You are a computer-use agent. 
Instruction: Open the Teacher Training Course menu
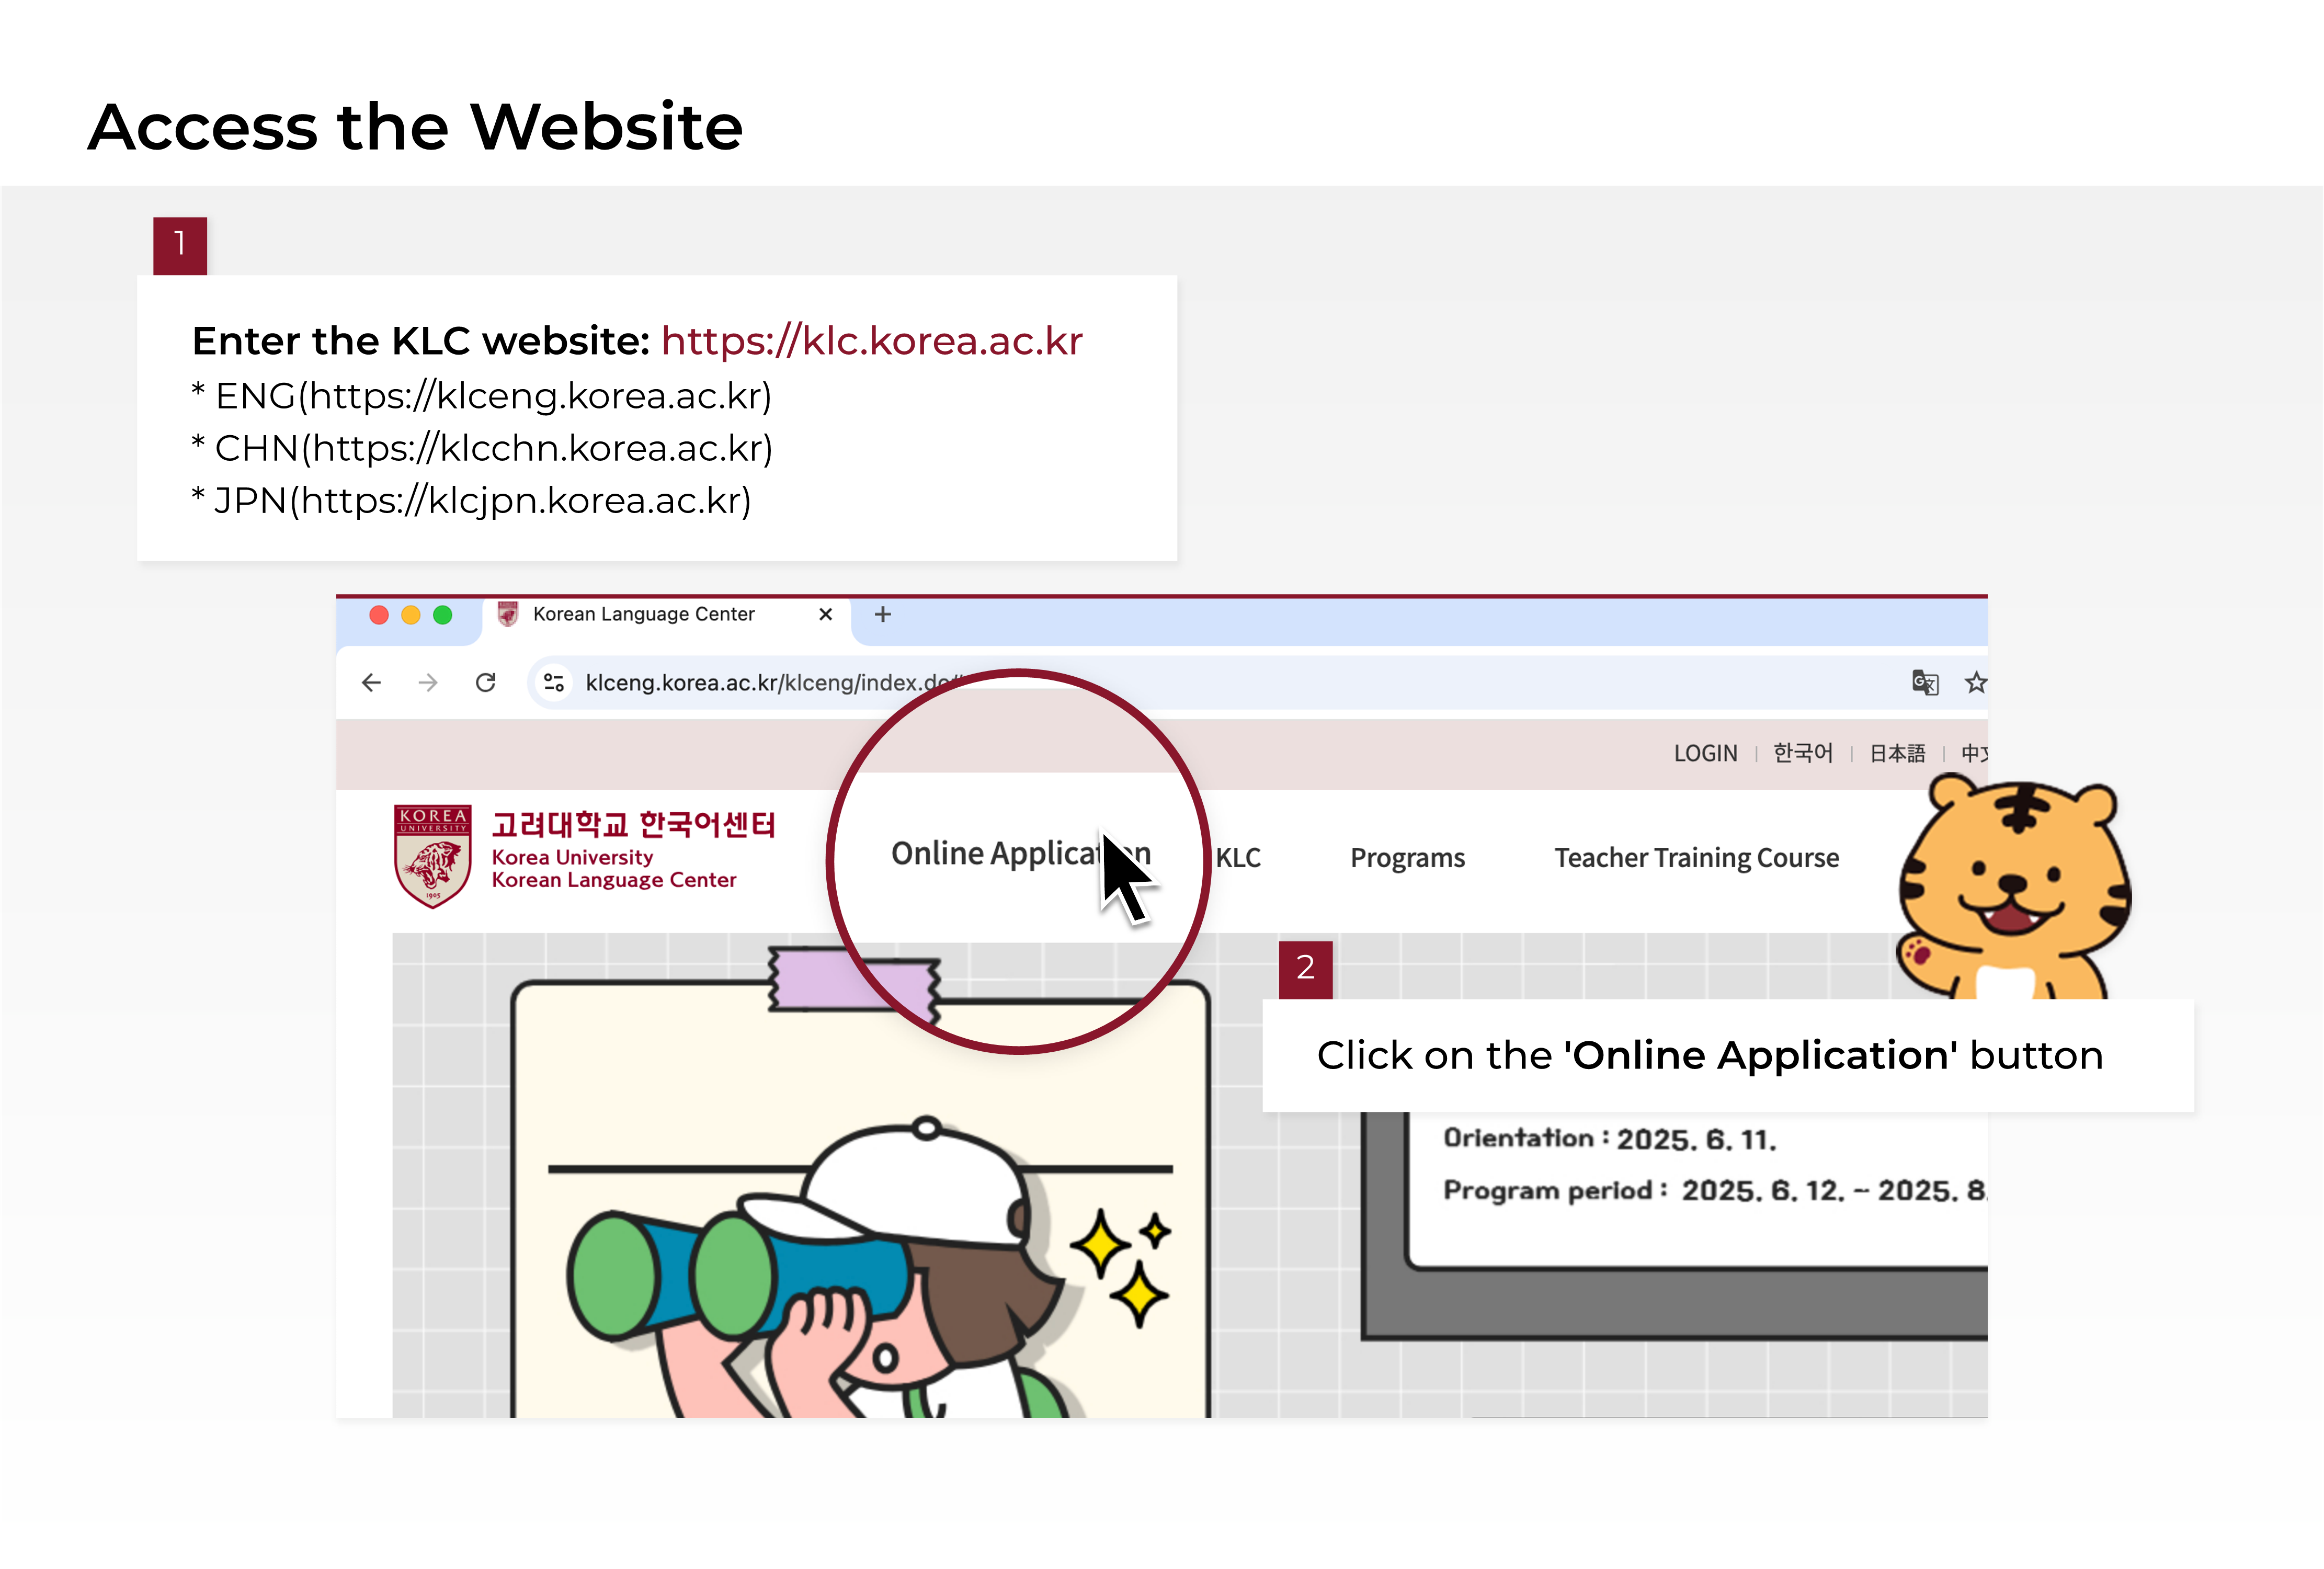point(1696,858)
